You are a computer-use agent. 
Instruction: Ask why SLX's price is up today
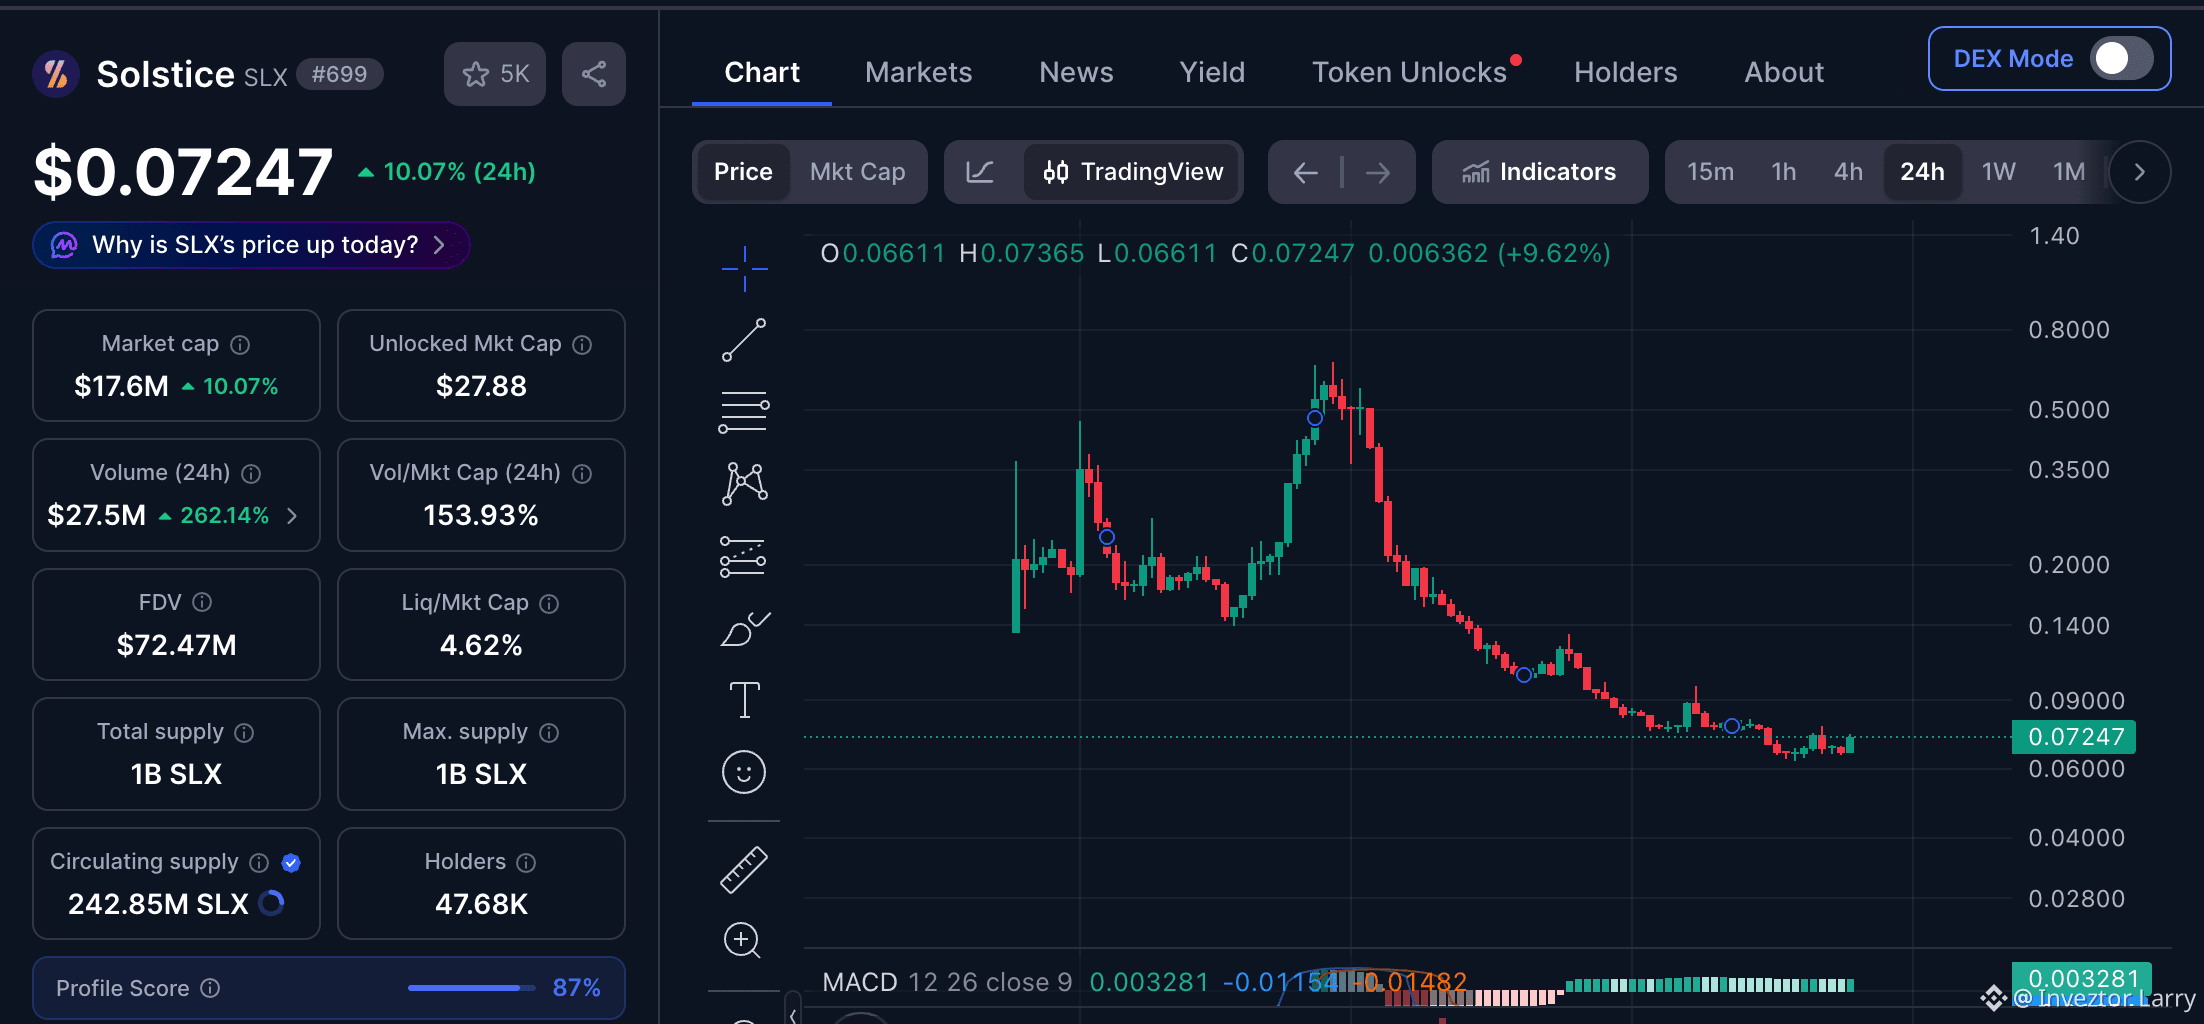[x=251, y=245]
